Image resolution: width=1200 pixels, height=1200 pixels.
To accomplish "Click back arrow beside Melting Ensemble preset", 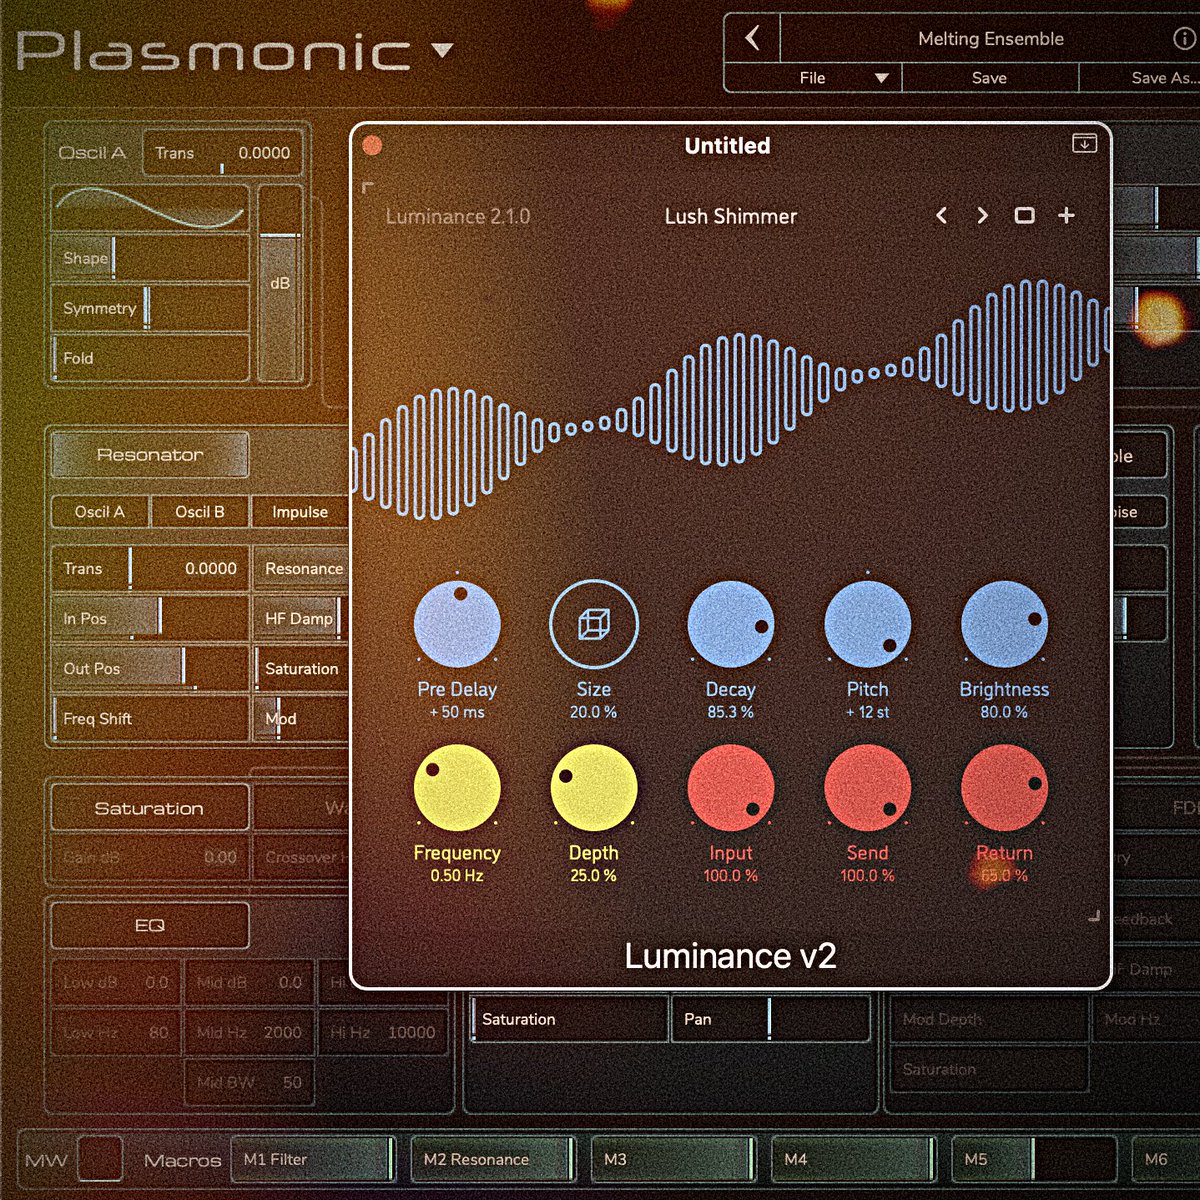I will coord(752,39).
